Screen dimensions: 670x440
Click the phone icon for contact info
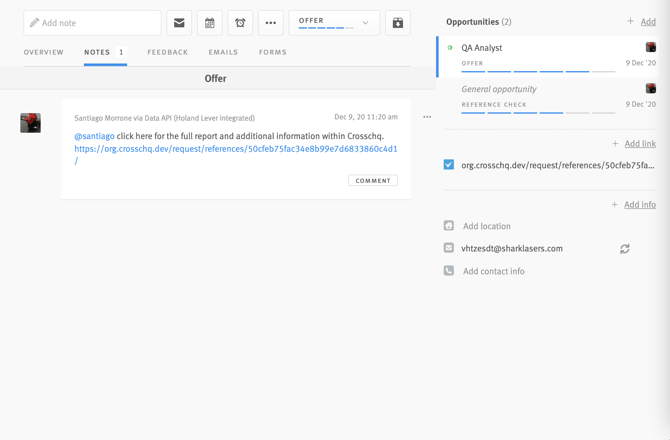point(449,271)
